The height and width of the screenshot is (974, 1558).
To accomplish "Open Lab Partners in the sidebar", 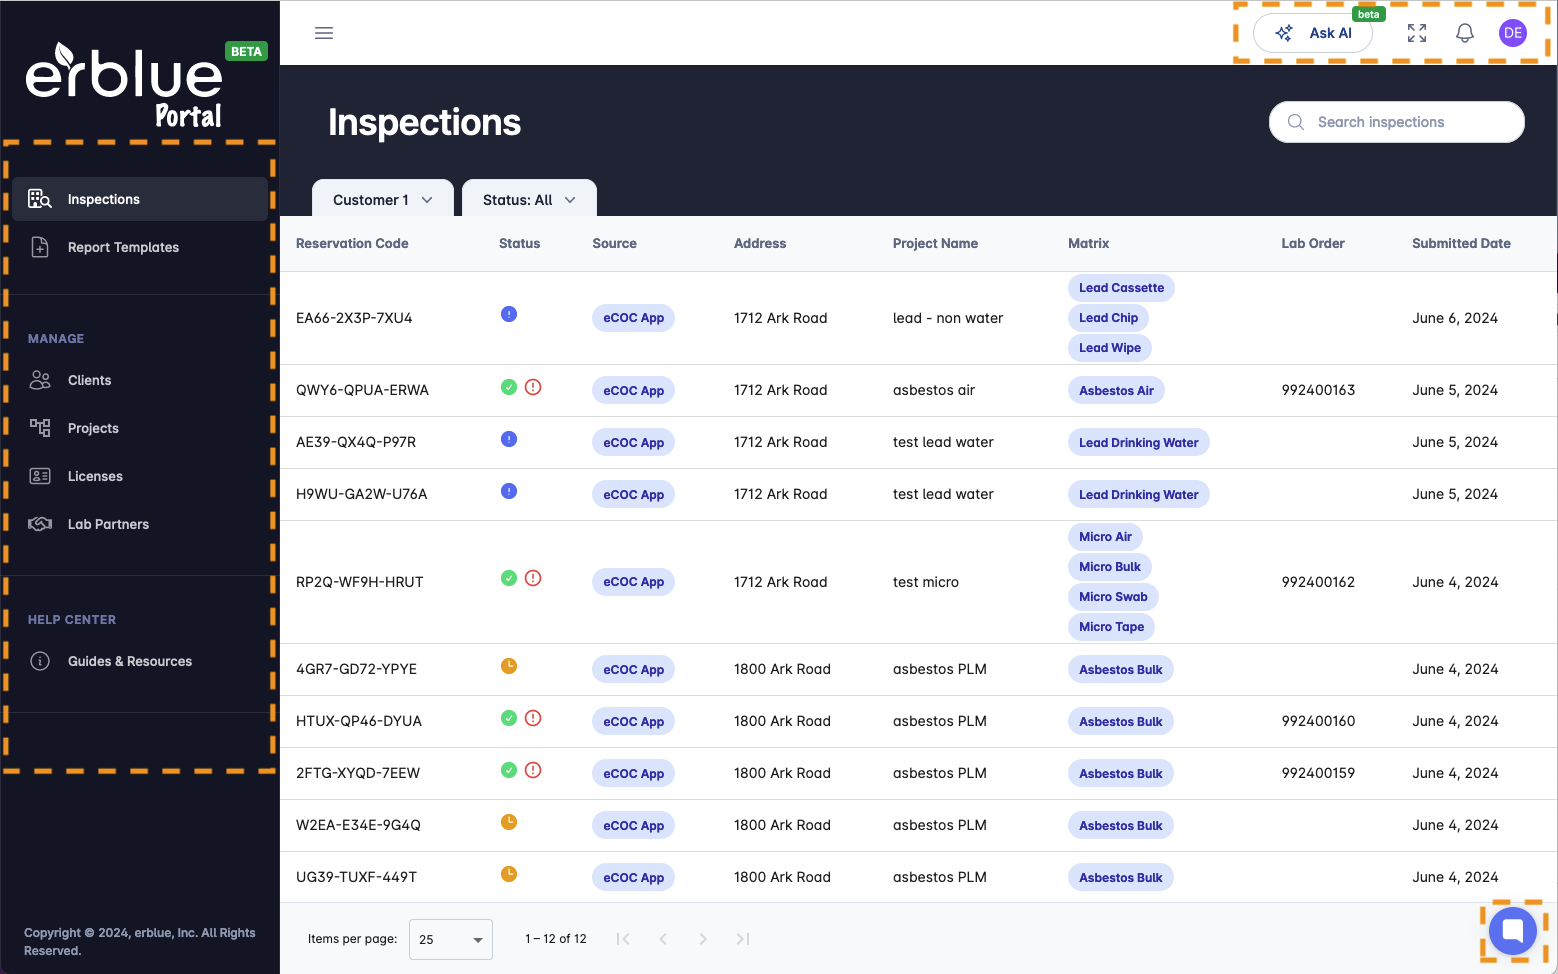I will click(x=140, y=524).
